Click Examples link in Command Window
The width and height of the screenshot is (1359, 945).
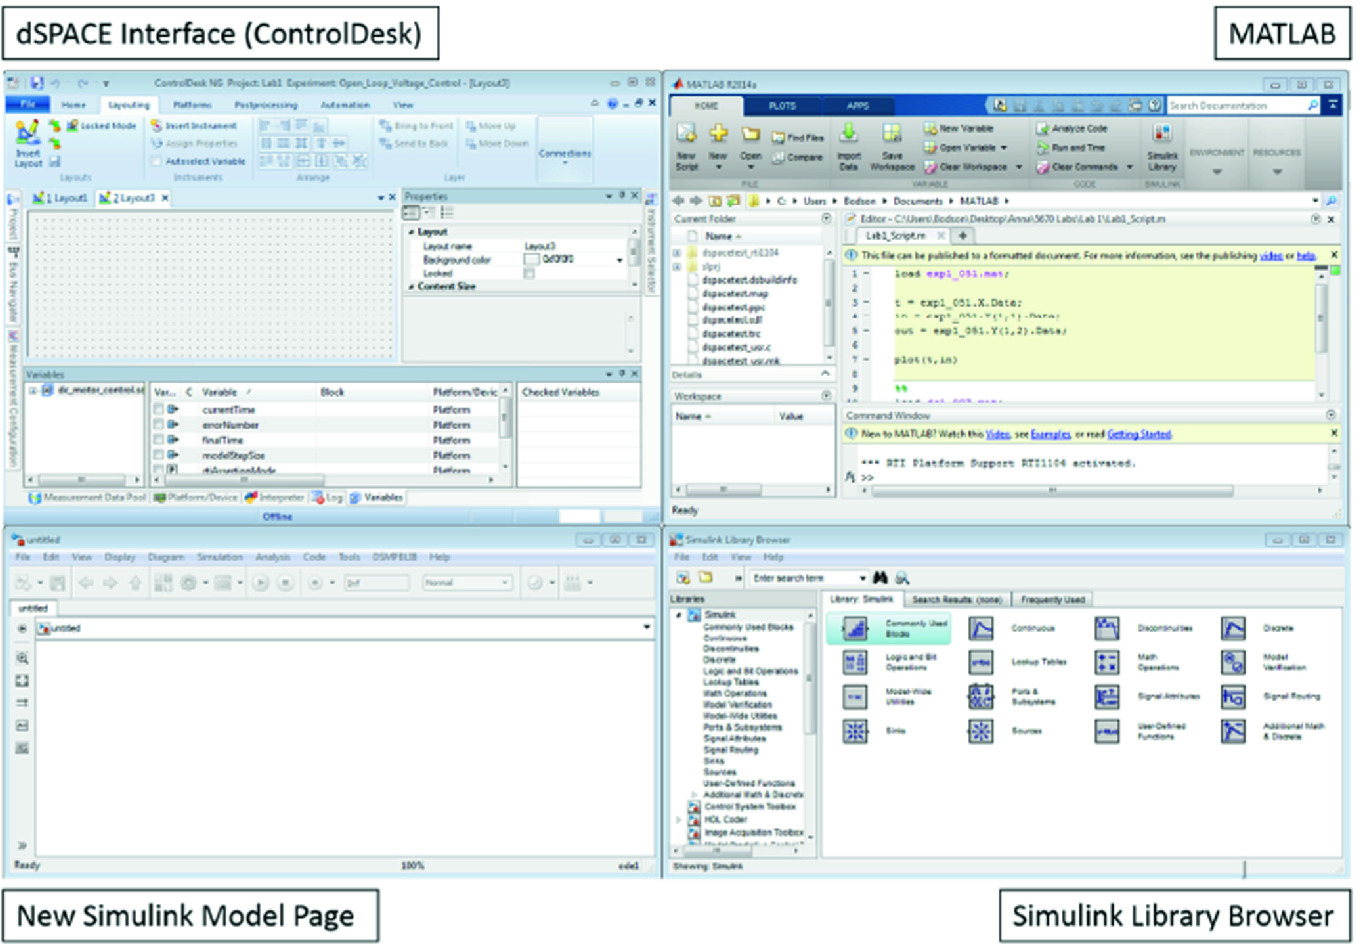point(1050,434)
